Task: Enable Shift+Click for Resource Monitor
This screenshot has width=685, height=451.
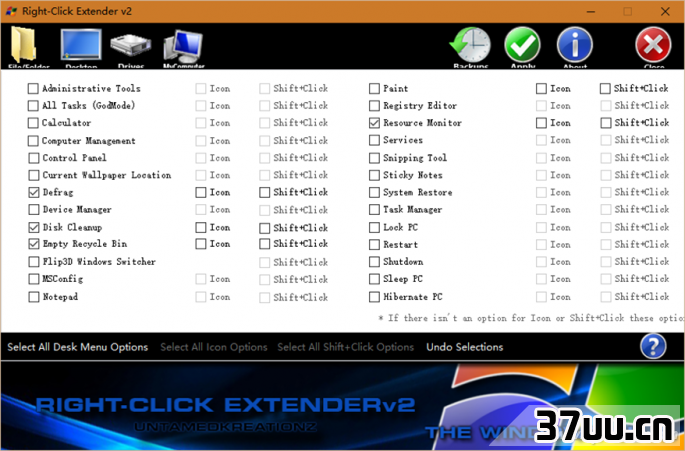Action: coord(605,123)
